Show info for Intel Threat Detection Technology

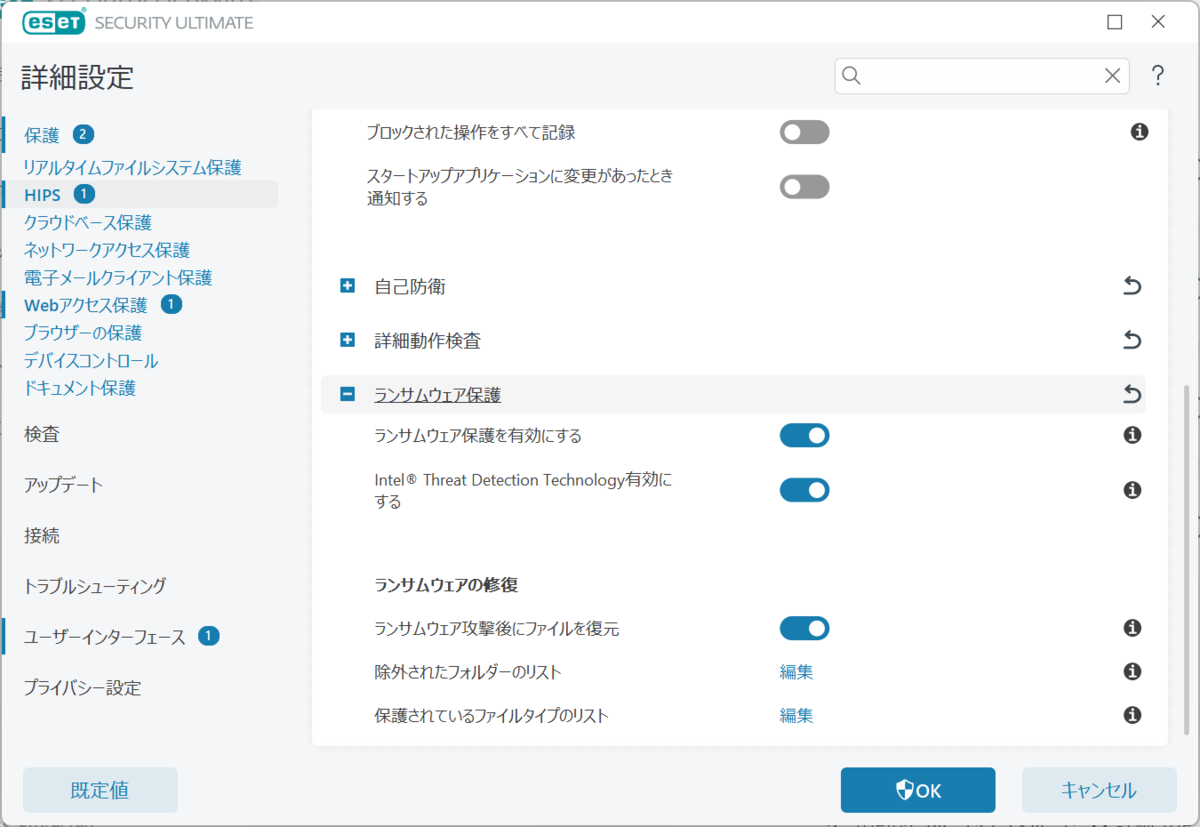point(1132,490)
